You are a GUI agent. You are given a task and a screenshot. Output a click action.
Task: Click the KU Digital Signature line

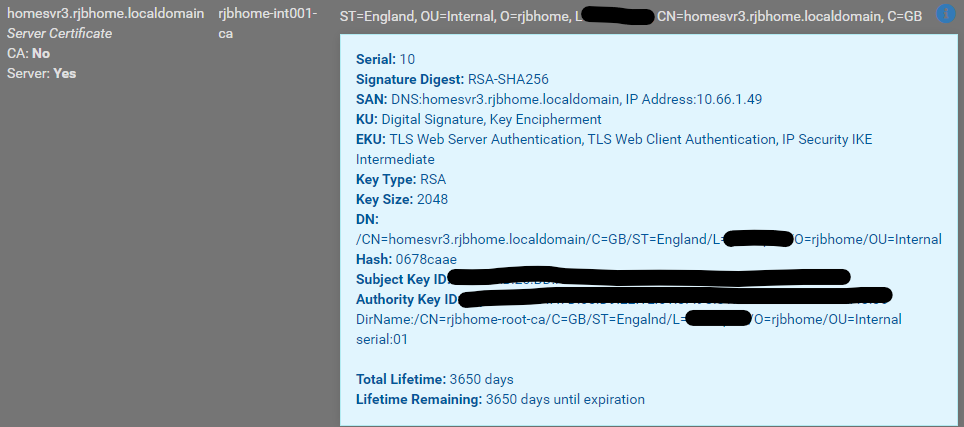point(479,119)
